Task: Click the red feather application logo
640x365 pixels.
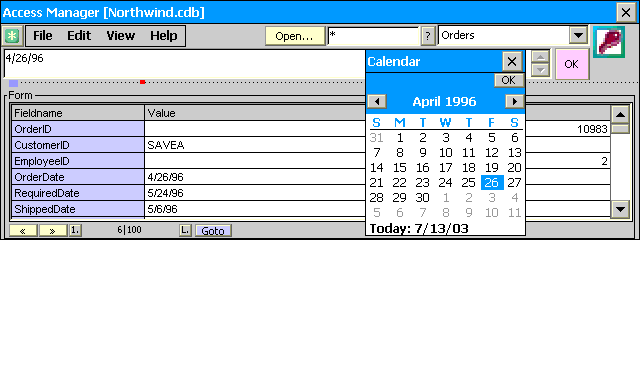Action: [x=609, y=42]
